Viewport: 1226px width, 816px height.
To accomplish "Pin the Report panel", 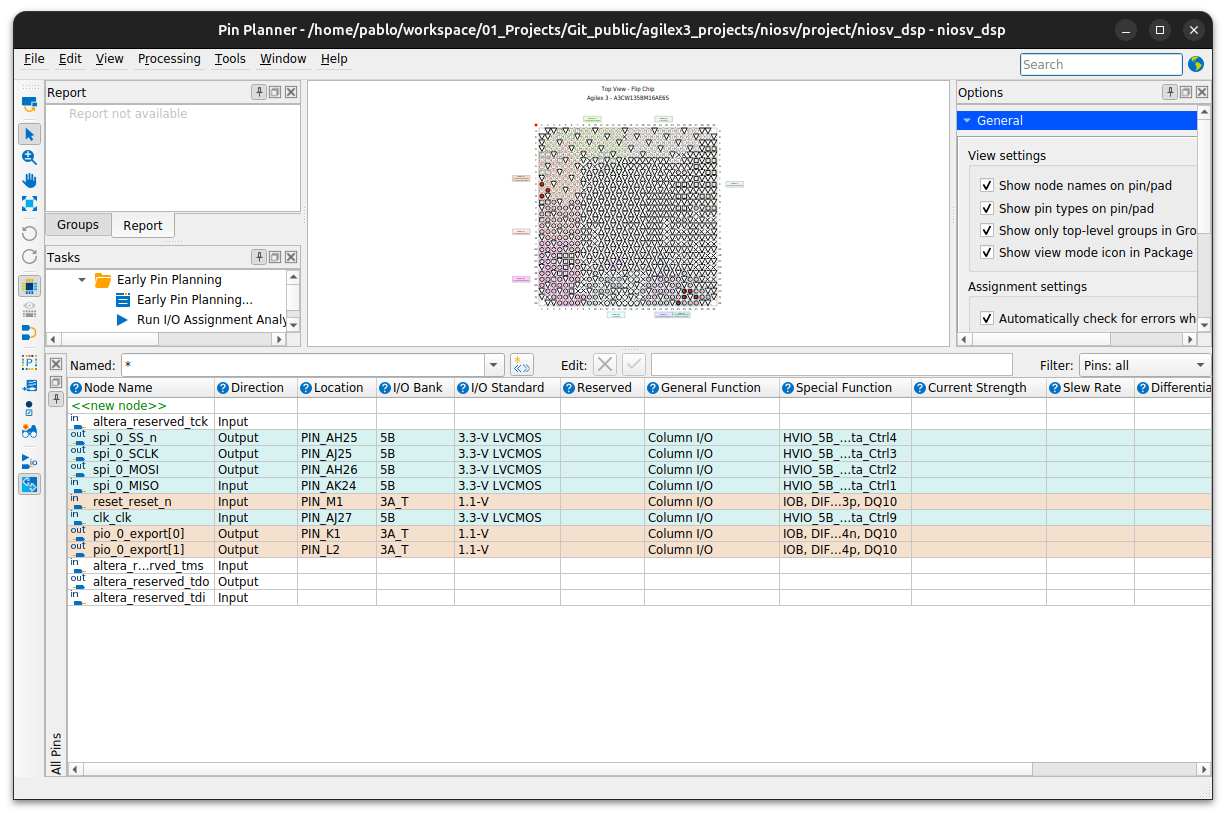I will click(259, 92).
